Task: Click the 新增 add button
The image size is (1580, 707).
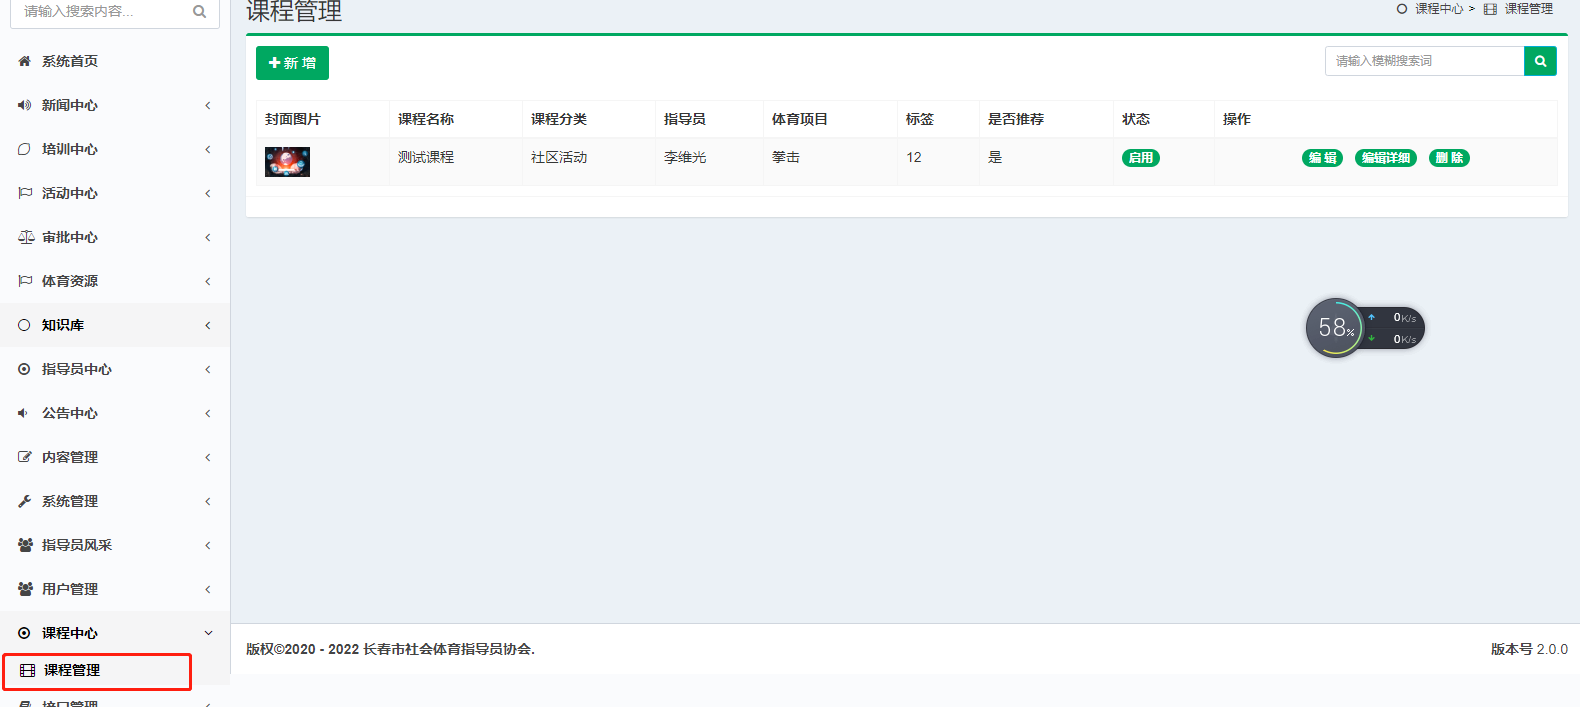Action: (292, 63)
